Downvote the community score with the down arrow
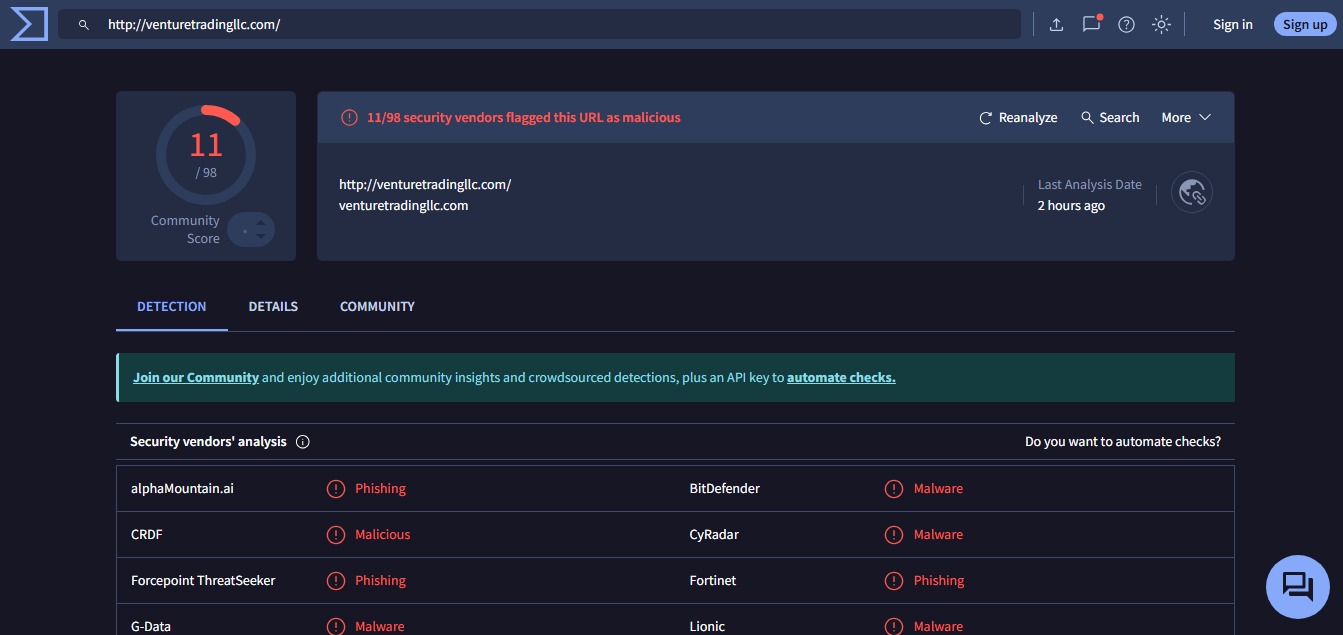Viewport: 1343px width, 635px height. [x=261, y=237]
